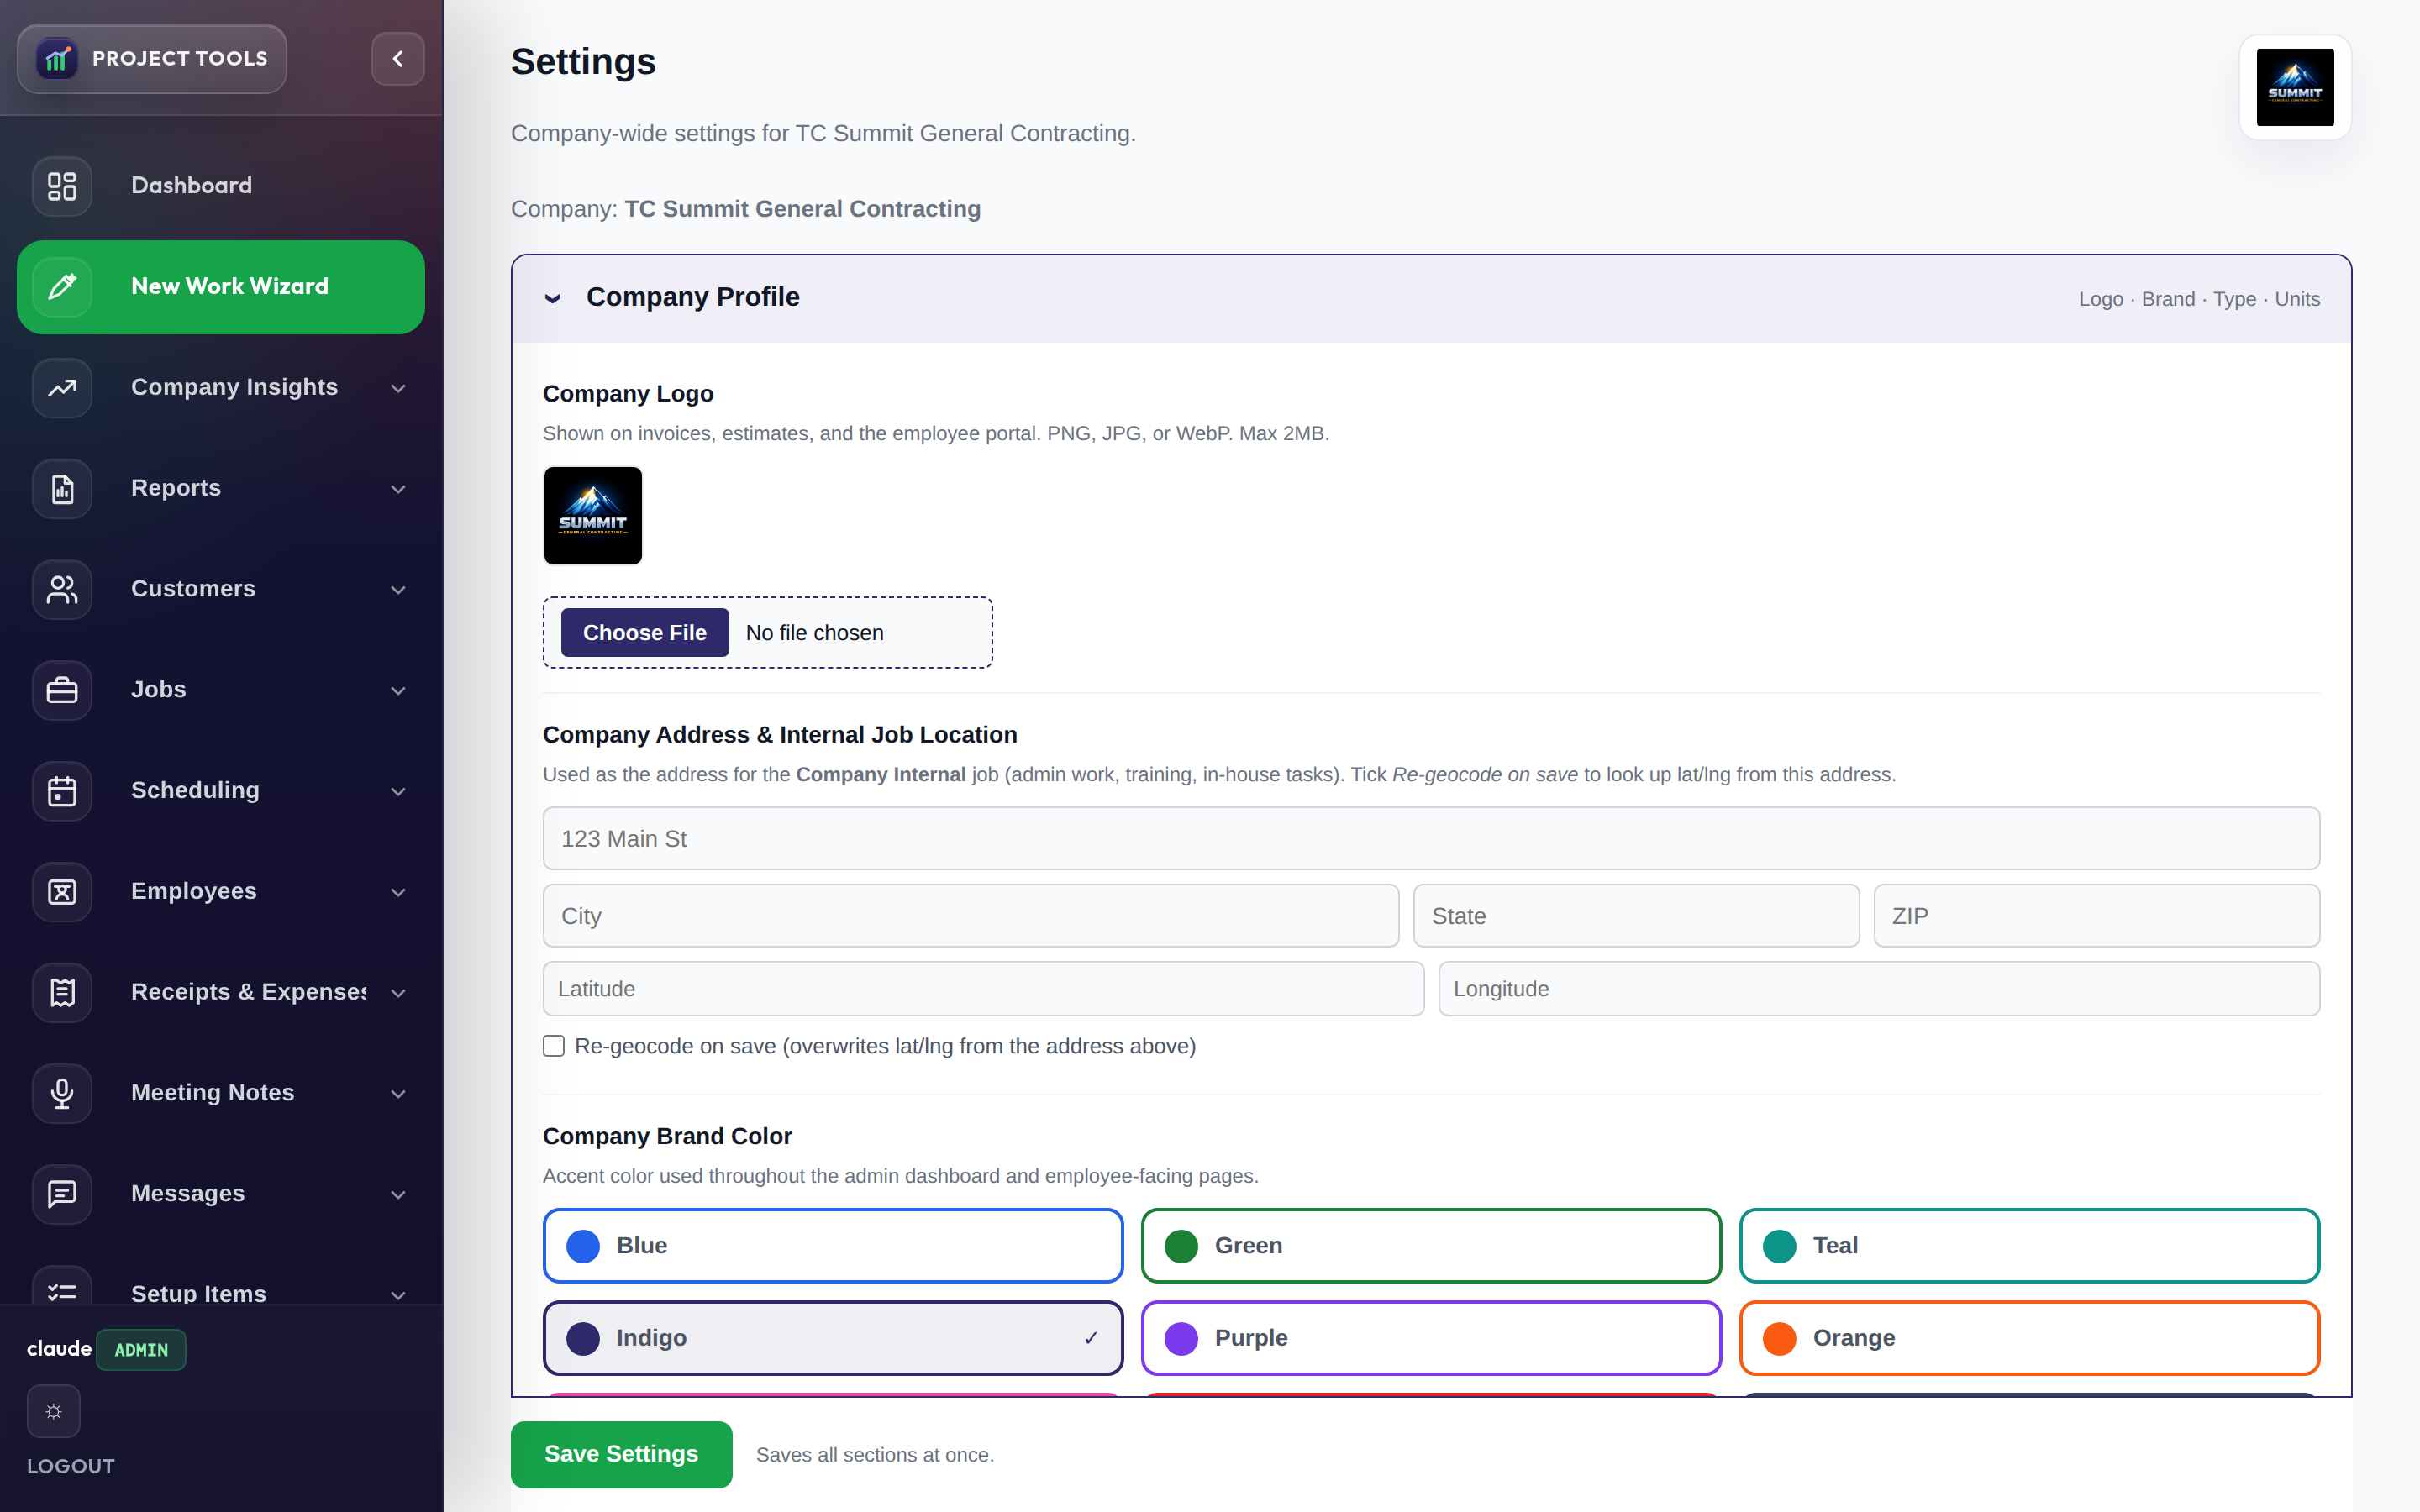Click the Longitude input field
This screenshot has width=2420, height=1512.
tap(1879, 989)
